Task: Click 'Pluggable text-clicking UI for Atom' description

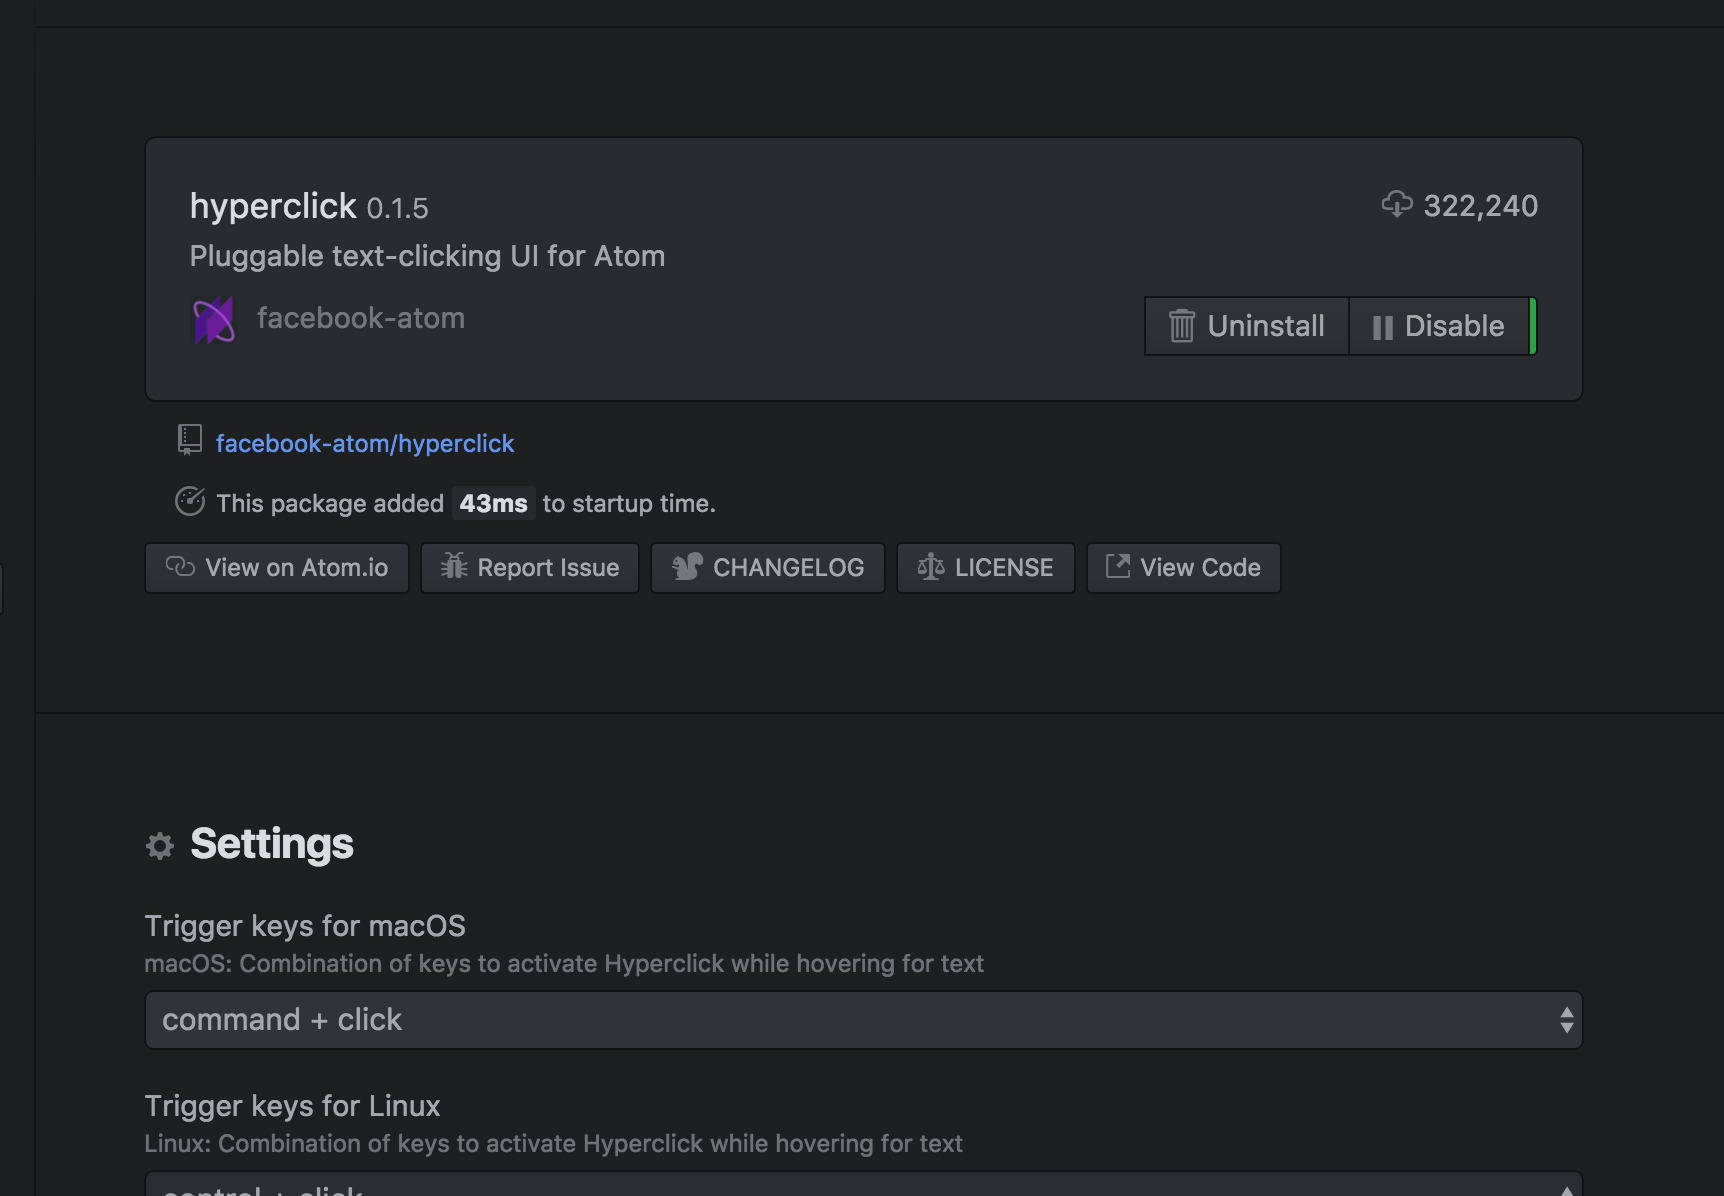Action: pyautogui.click(x=427, y=256)
